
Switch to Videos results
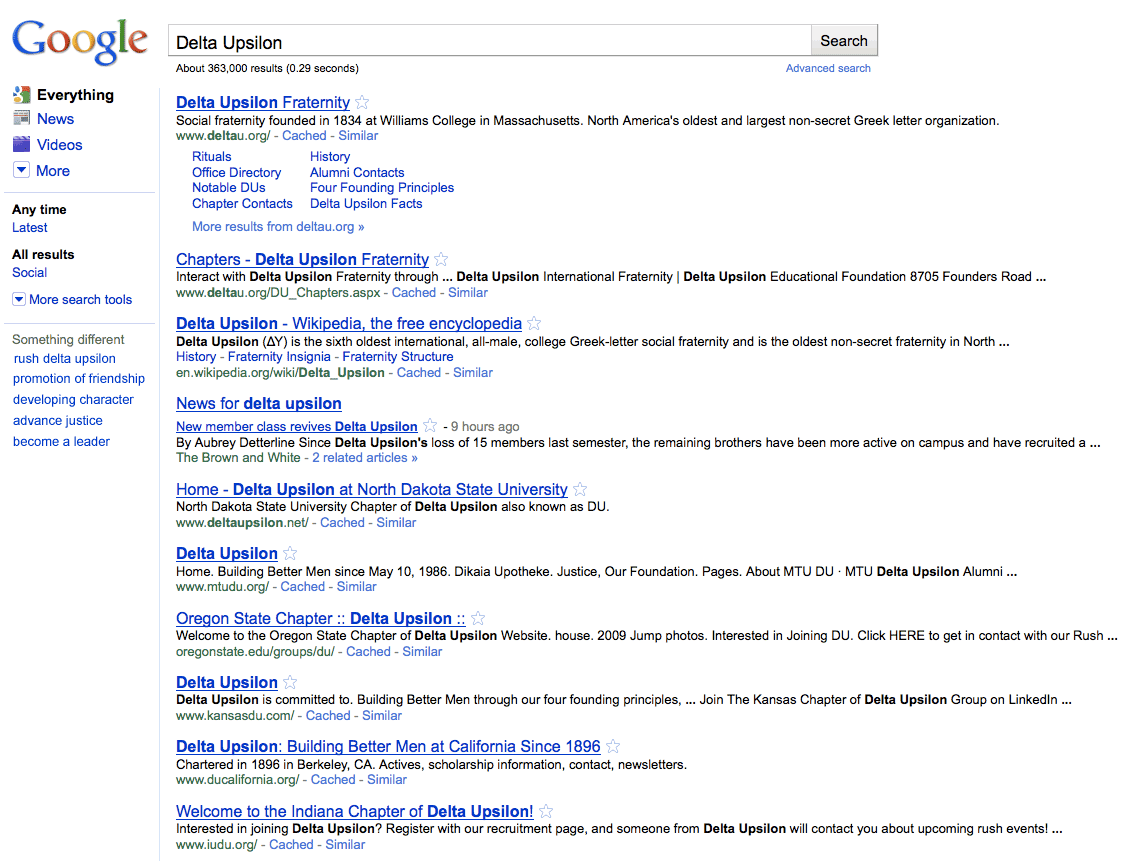click(x=59, y=144)
